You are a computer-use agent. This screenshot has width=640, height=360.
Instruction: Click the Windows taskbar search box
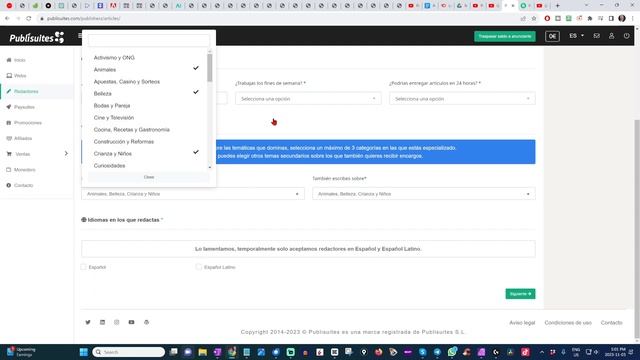129,352
